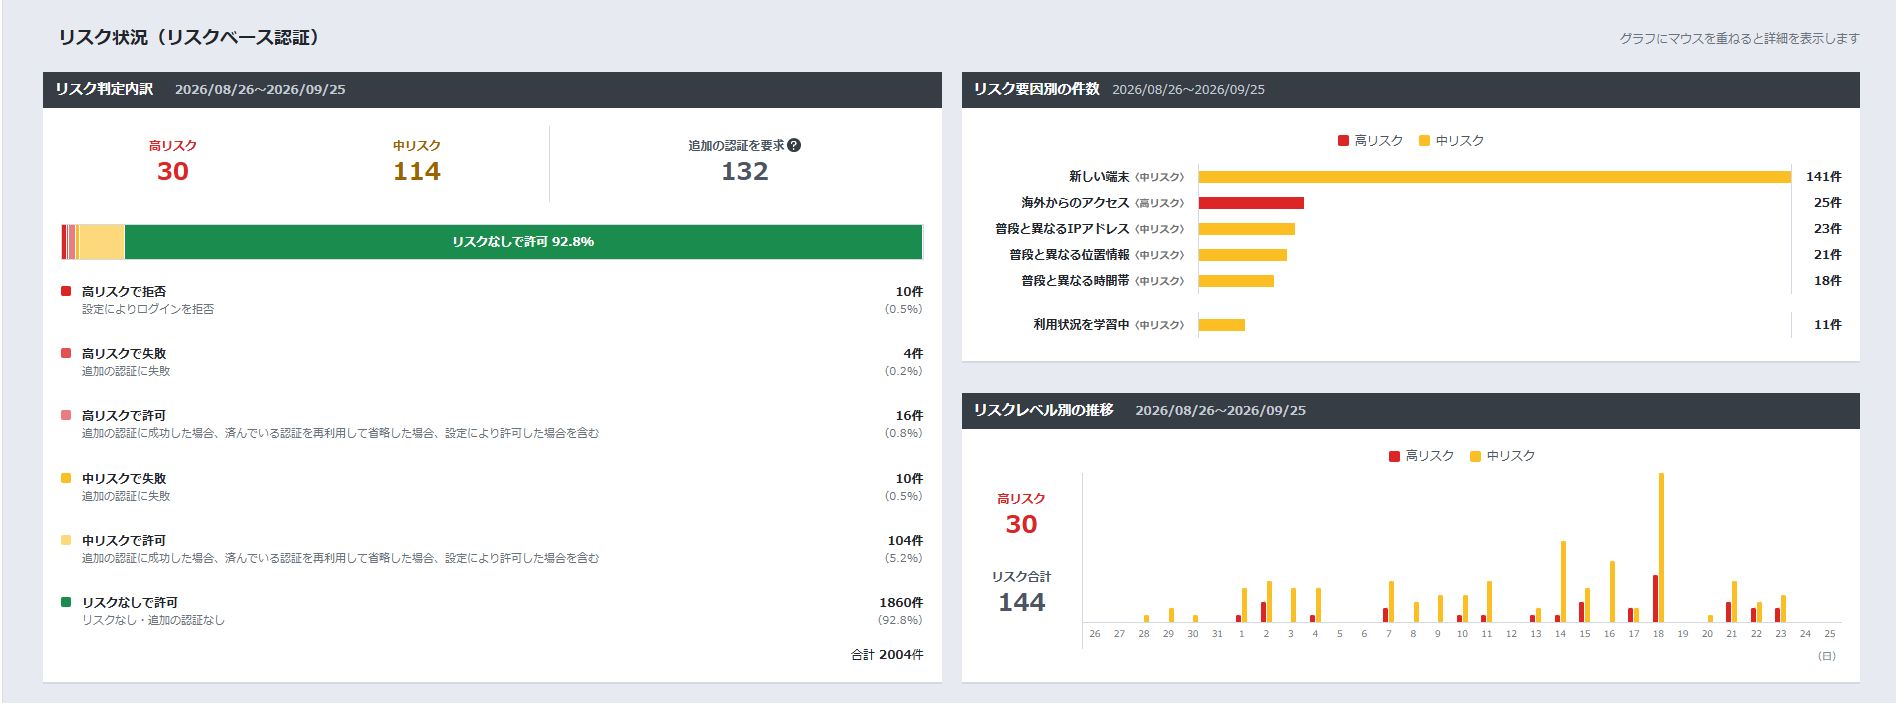Click the 高リスク count 30 in リスク判定内訳
Image resolution: width=1896 pixels, height=703 pixels.
(172, 171)
